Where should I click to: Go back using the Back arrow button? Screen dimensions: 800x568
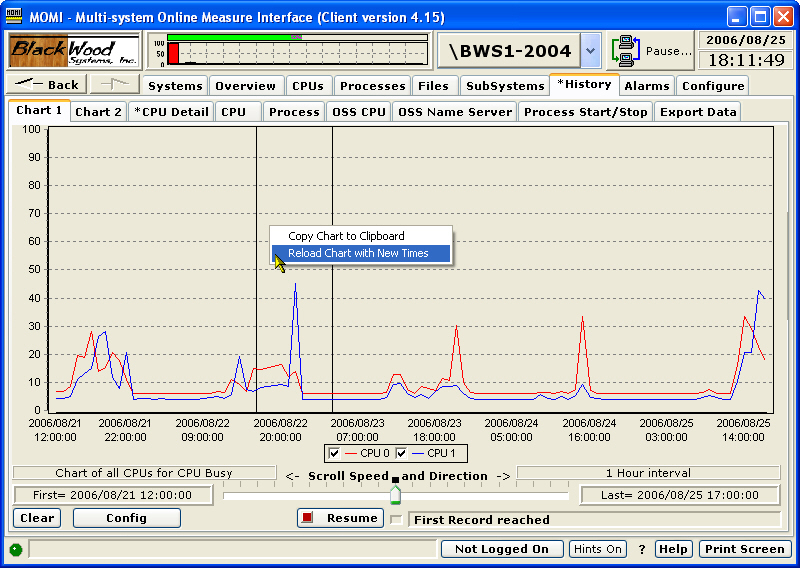[x=46, y=85]
